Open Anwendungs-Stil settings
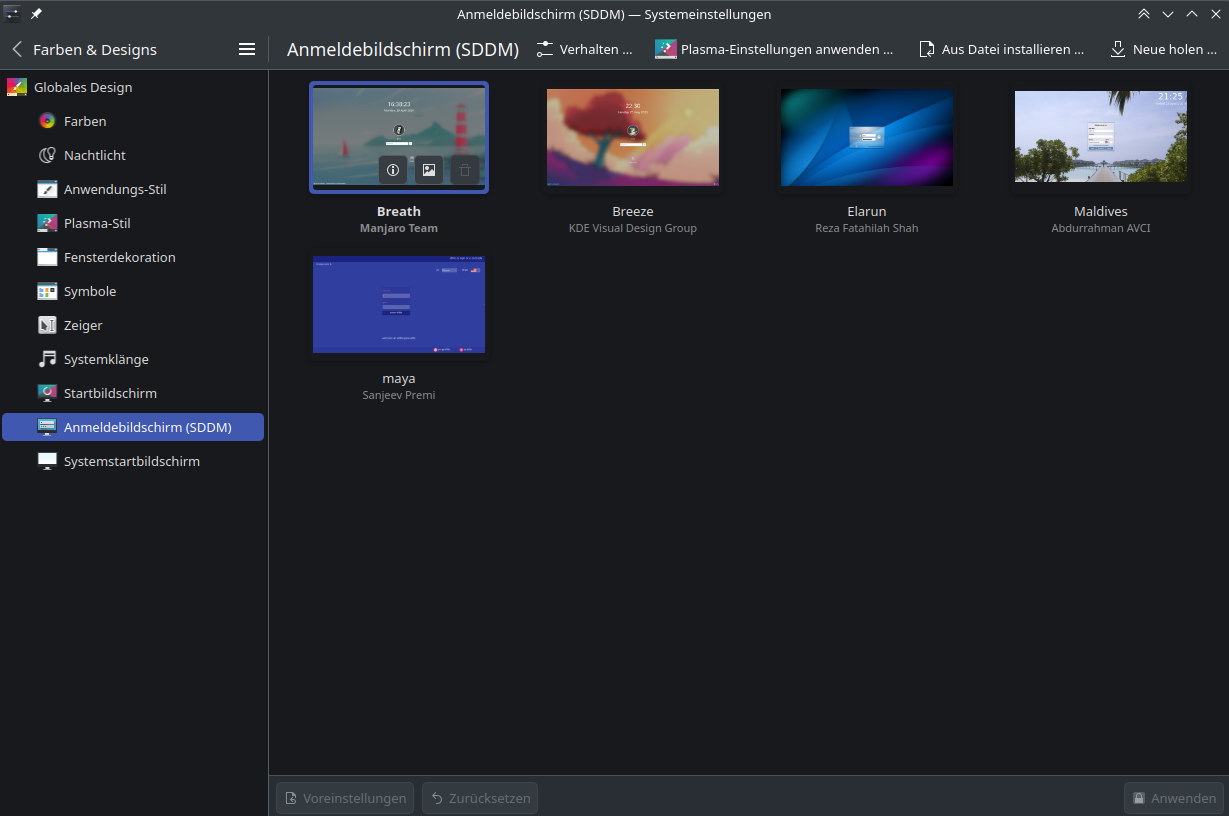 coord(133,189)
